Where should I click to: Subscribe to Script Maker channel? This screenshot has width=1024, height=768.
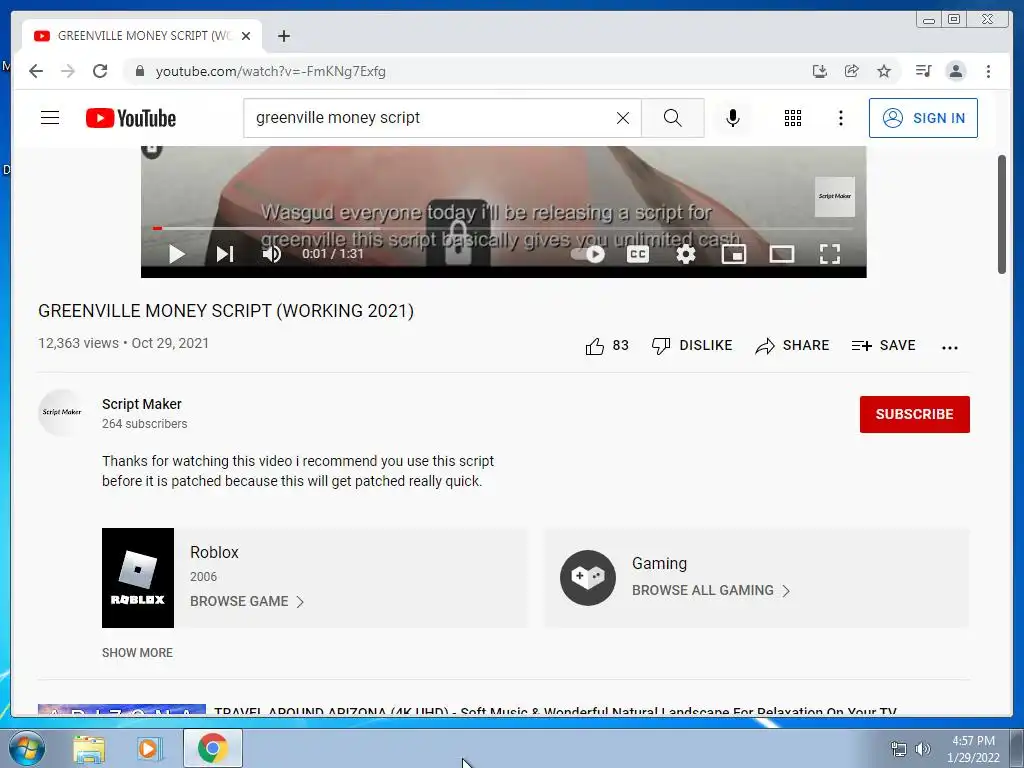tap(914, 414)
